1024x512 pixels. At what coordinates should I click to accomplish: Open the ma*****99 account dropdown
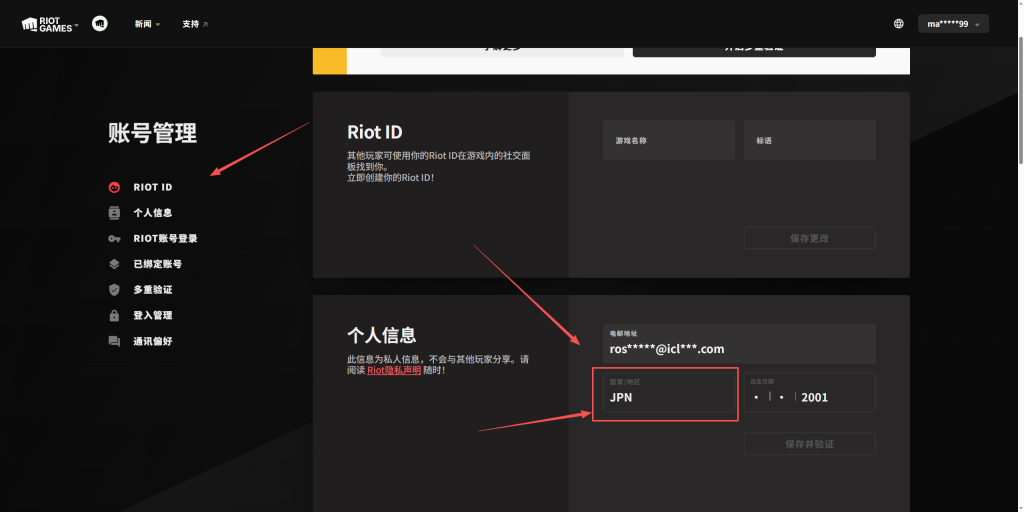pos(953,24)
